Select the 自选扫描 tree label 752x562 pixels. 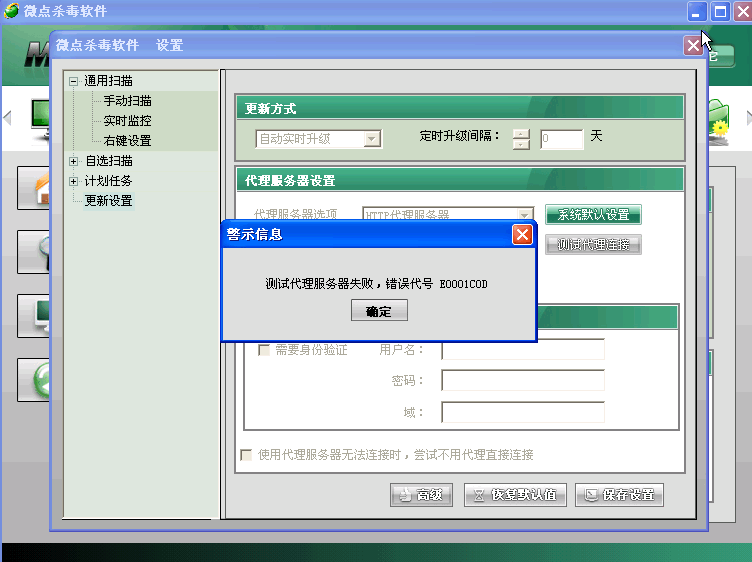(109, 161)
